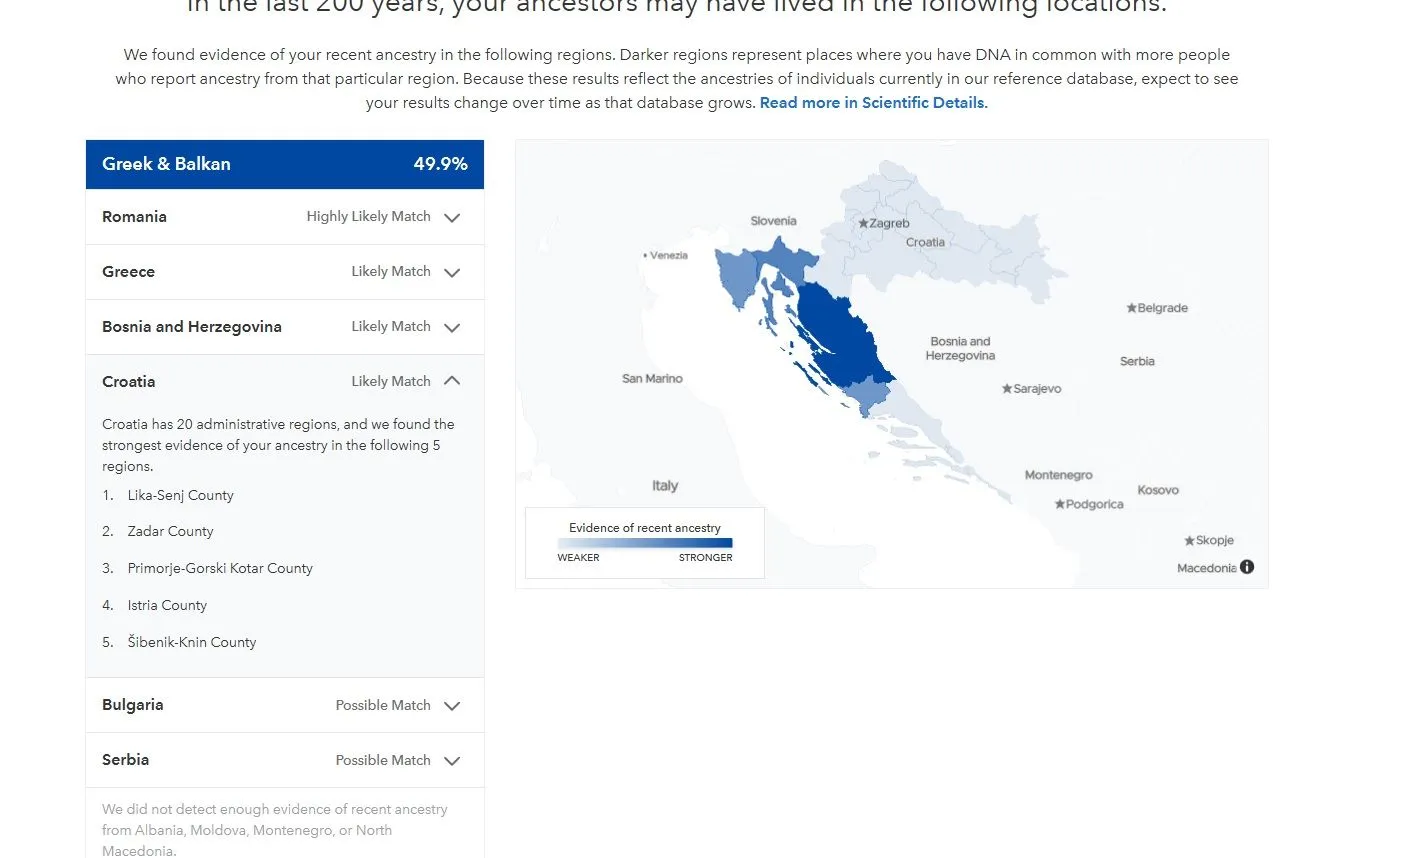Image resolution: width=1402 pixels, height=858 pixels.
Task: Click the Belgrade star marker on map
Action: [x=1131, y=308]
